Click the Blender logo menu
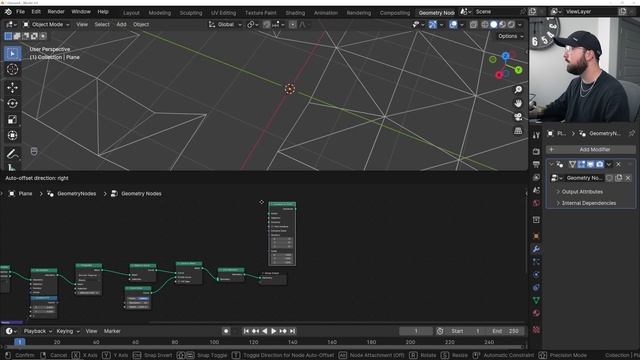Screen dimensions: 640x360 click(8, 12)
